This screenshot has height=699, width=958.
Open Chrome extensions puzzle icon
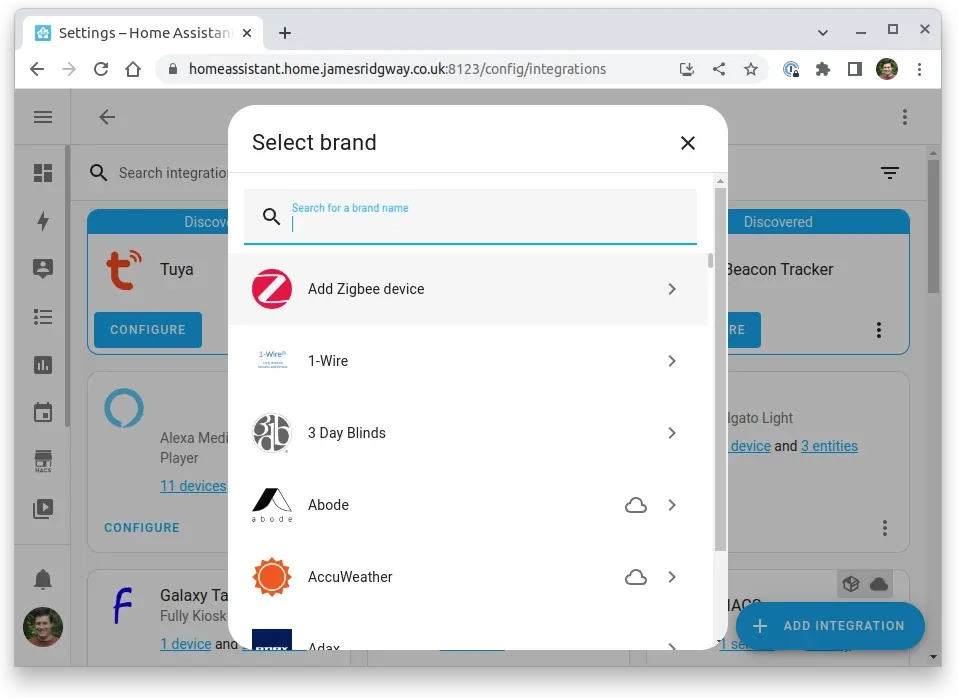coord(823,69)
